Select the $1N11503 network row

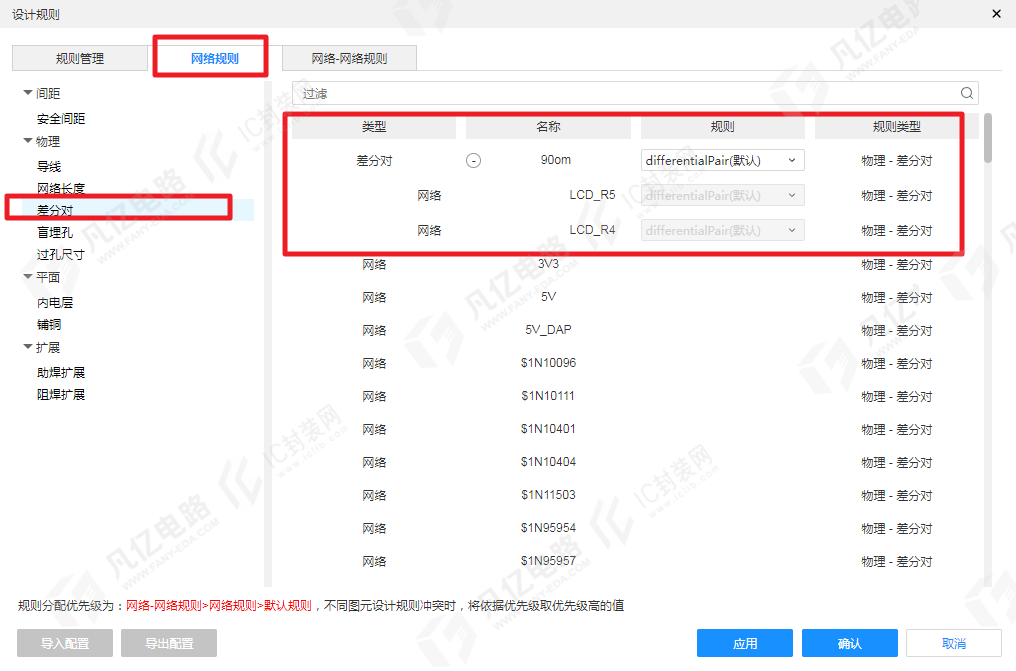635,495
